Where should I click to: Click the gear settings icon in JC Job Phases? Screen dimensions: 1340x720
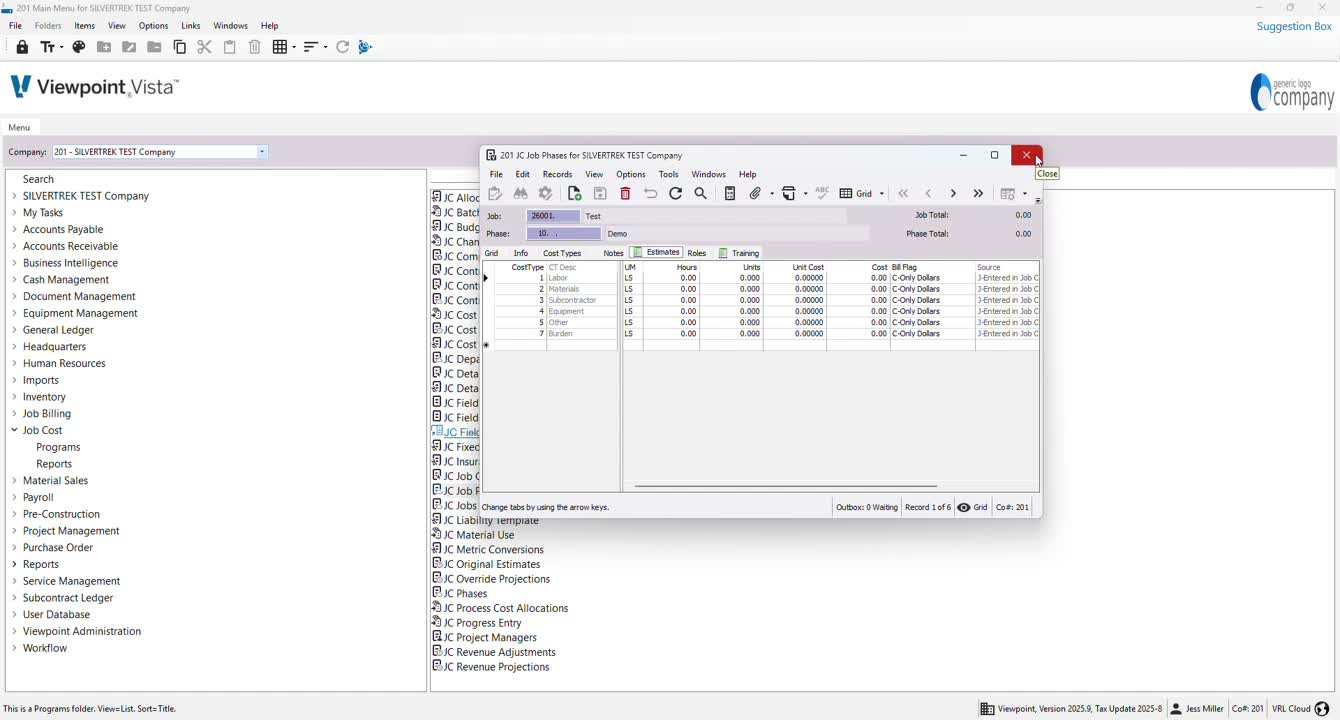pos(546,194)
